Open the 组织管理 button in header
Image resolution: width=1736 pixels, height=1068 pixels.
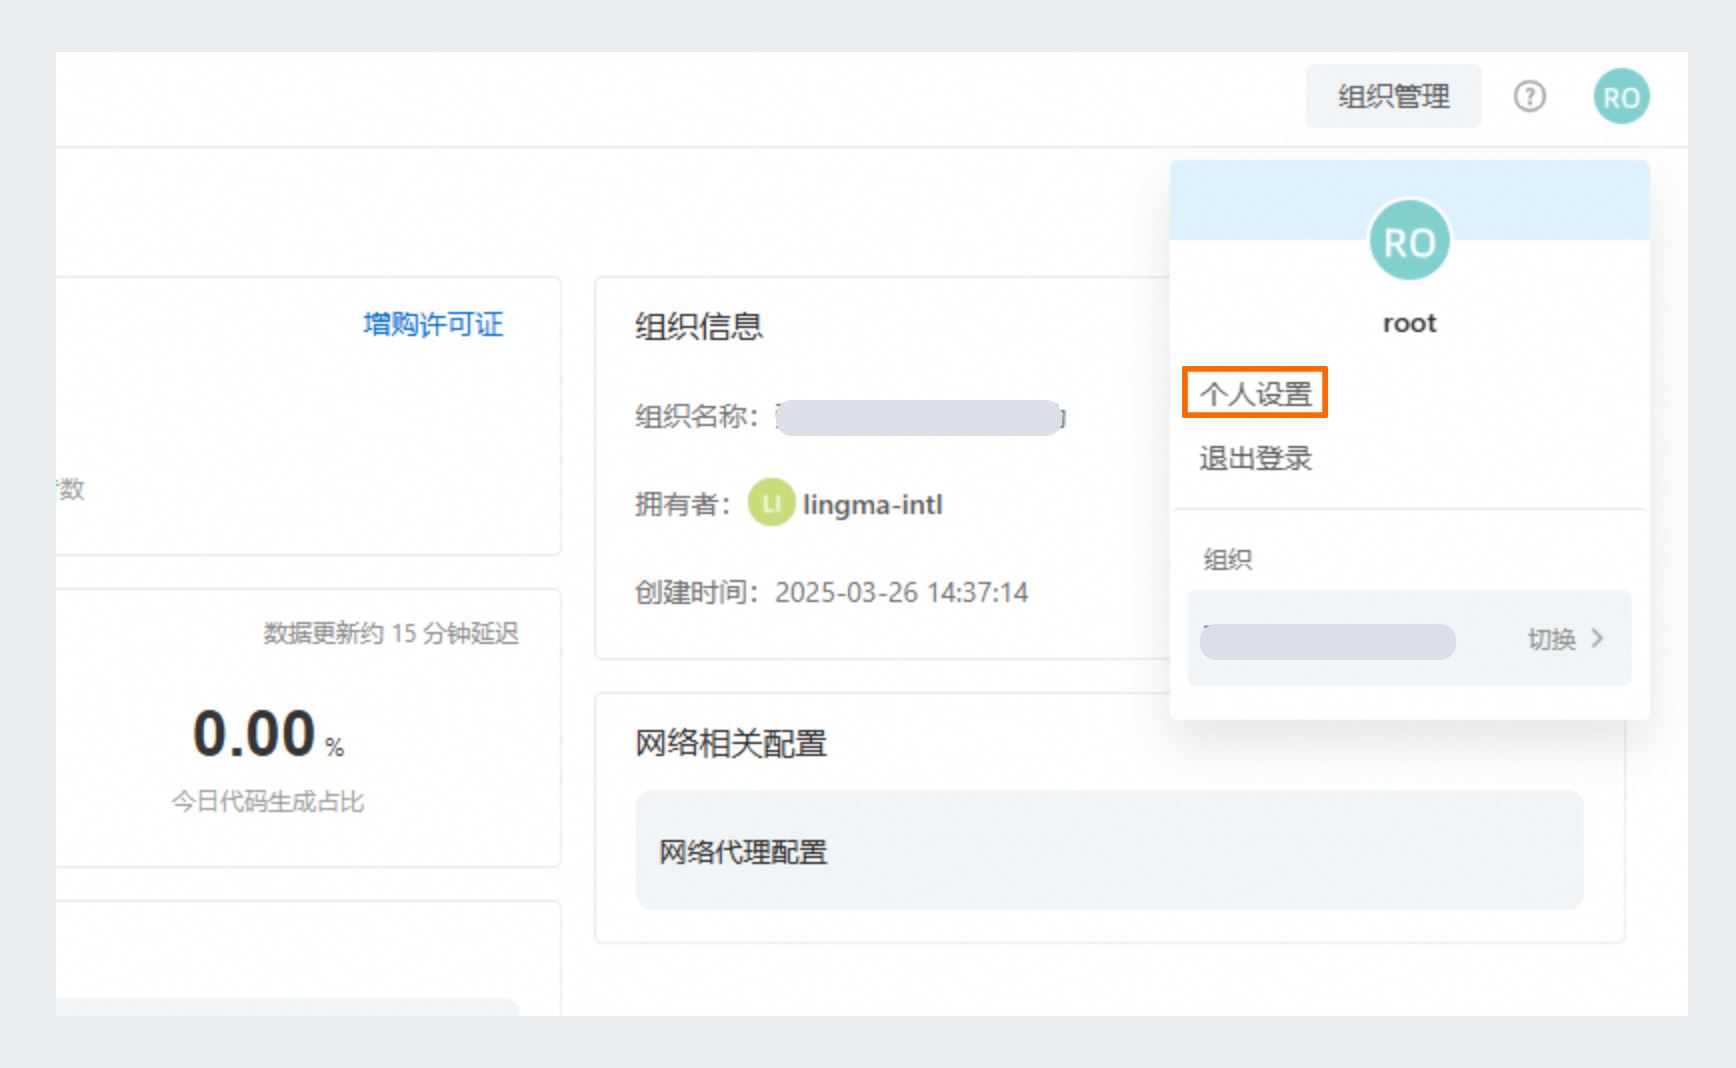(x=1393, y=96)
